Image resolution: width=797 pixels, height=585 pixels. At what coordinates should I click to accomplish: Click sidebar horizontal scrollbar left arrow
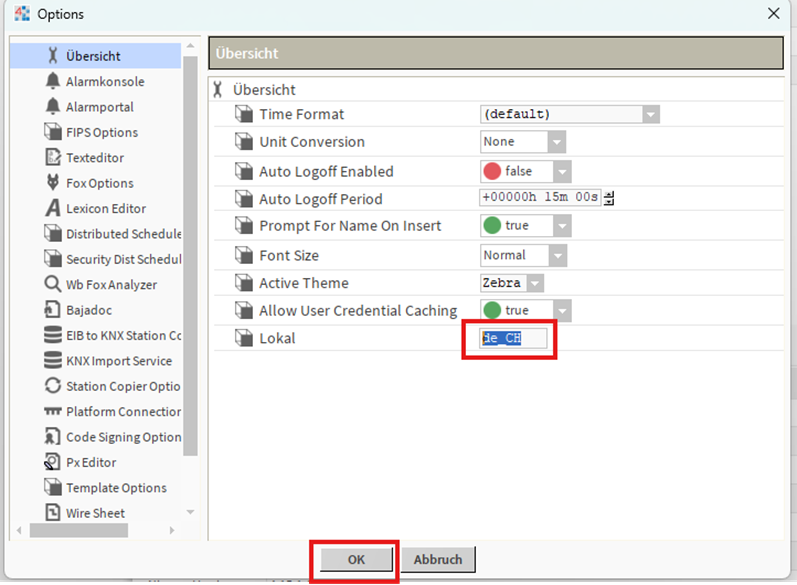coord(19,530)
